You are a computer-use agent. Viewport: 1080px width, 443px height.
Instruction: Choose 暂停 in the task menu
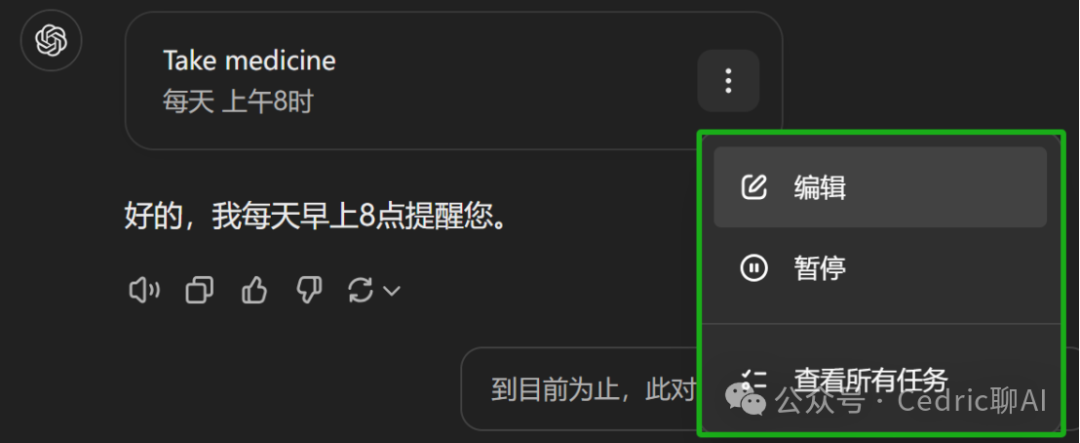[880, 267]
